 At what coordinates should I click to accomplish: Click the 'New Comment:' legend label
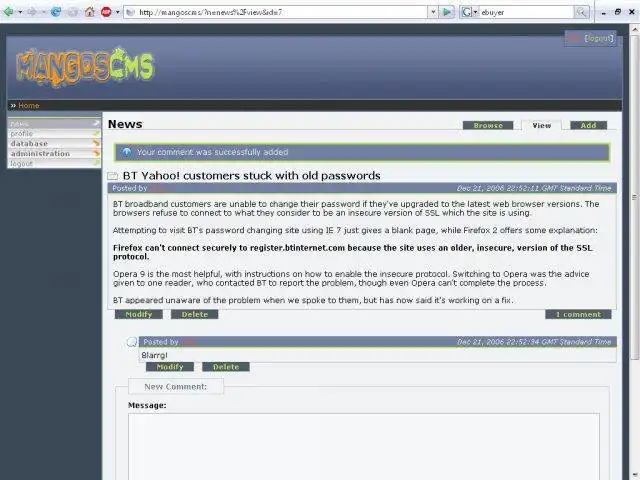pyautogui.click(x=176, y=387)
